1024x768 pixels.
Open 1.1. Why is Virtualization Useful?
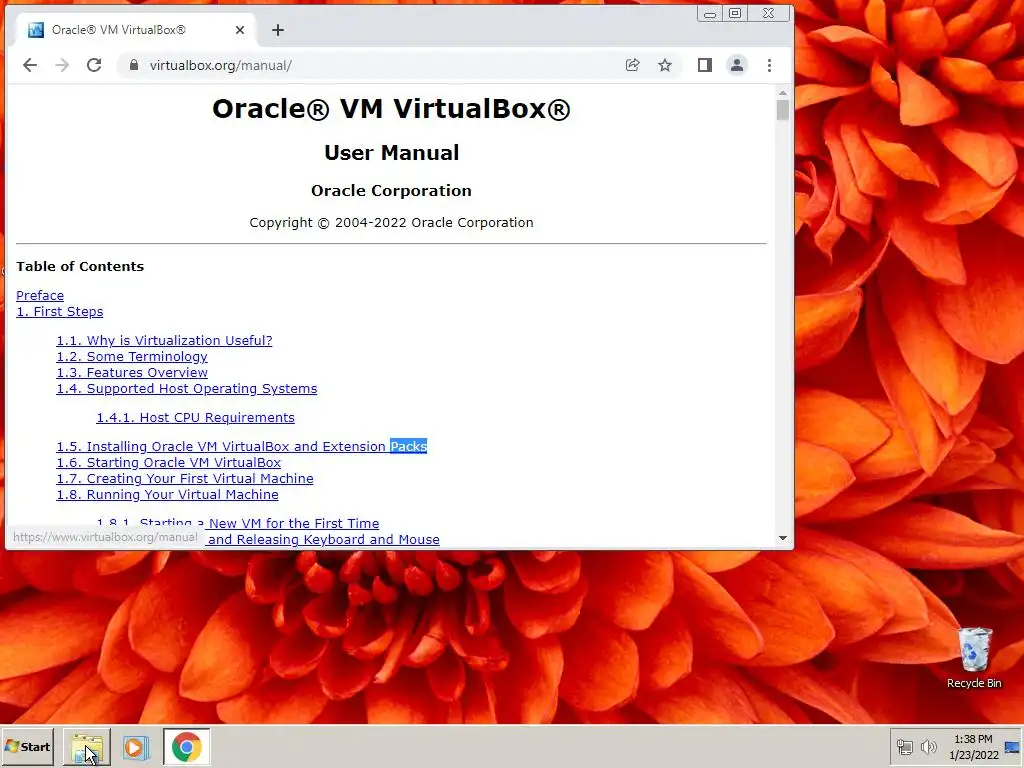(164, 340)
